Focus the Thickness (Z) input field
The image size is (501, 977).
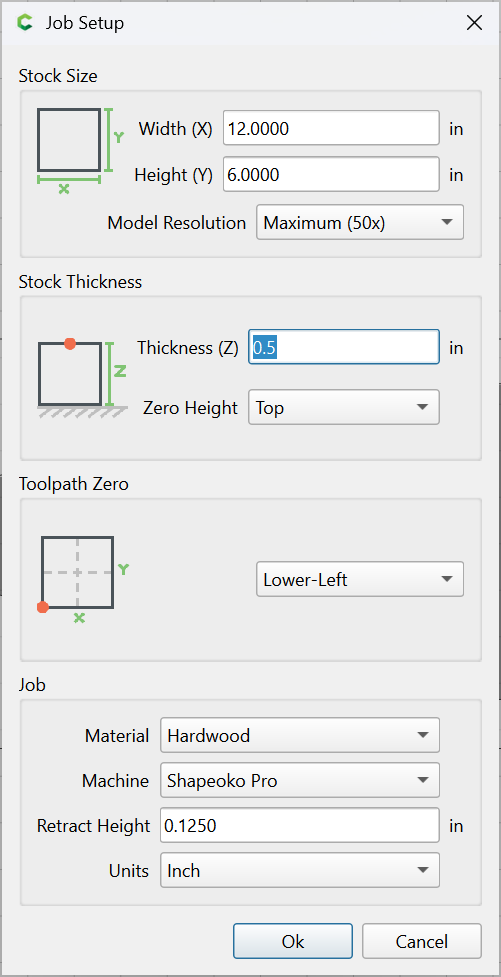tap(344, 347)
